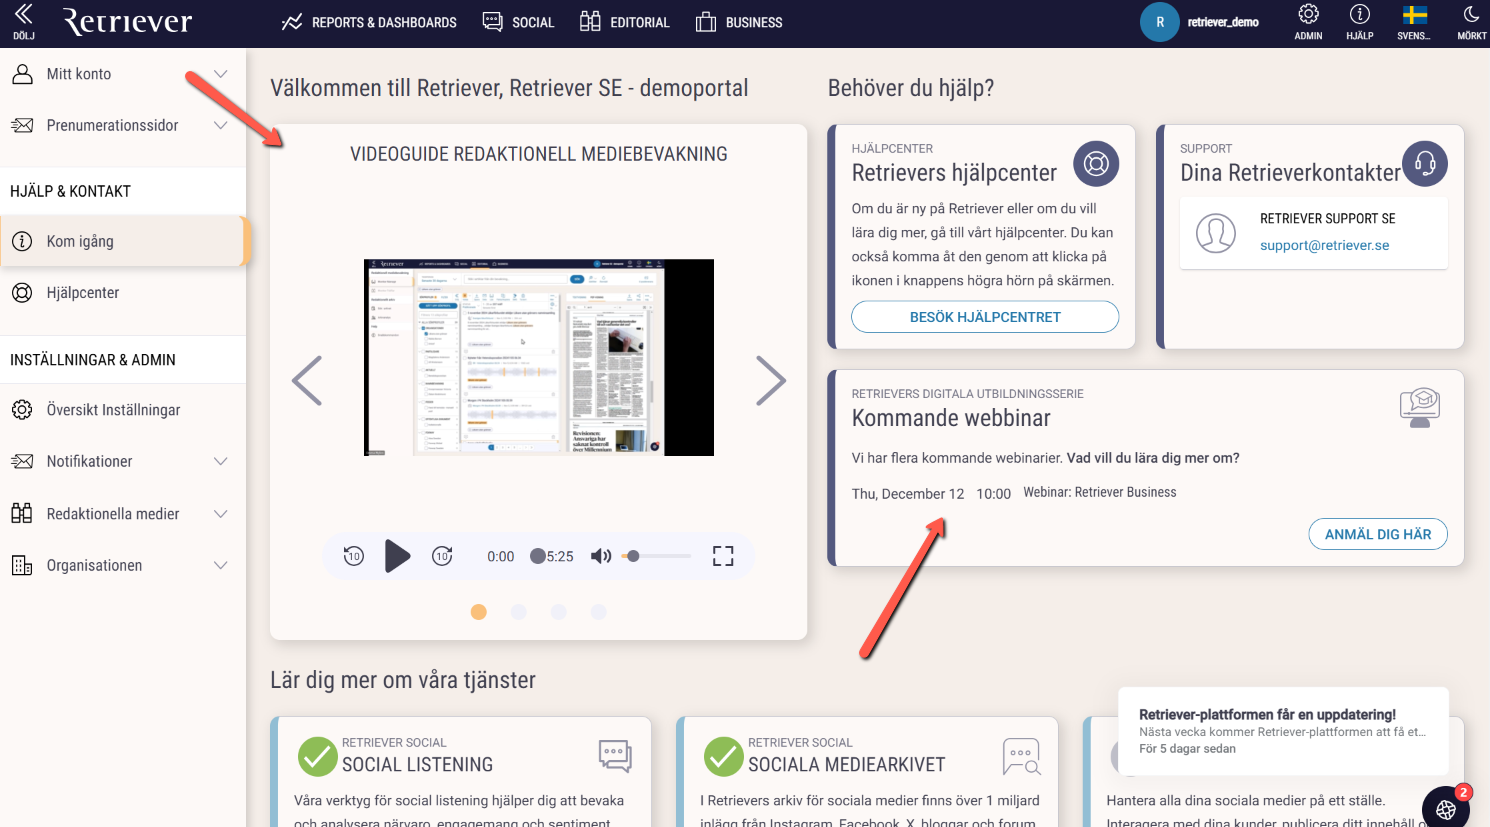Click the webinar education icon
Viewport: 1490px width, 827px height.
click(1420, 407)
